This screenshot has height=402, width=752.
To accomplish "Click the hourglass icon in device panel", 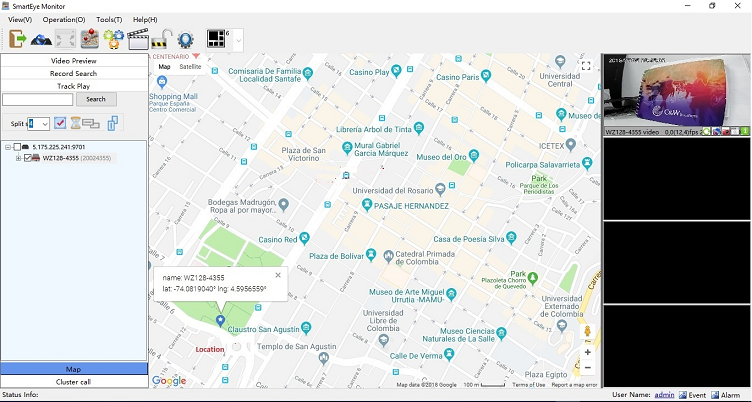I will click(76, 123).
